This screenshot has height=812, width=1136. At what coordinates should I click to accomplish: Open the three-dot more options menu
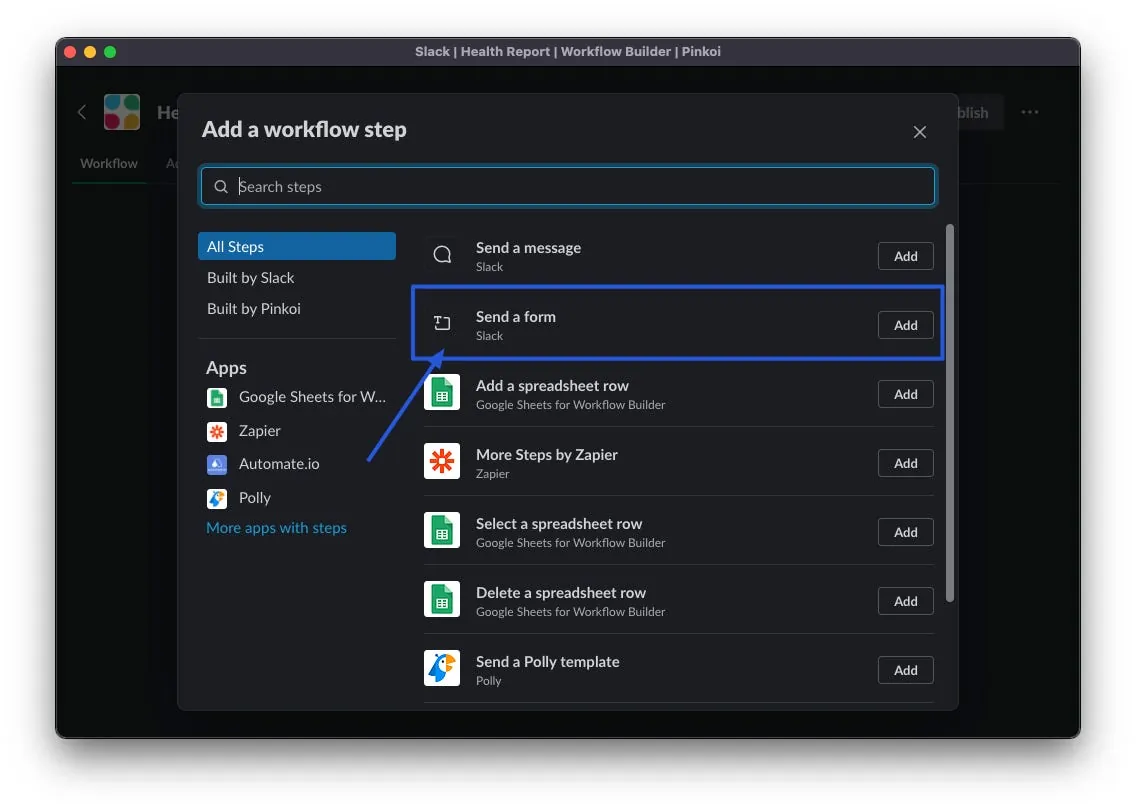coord(1030,112)
